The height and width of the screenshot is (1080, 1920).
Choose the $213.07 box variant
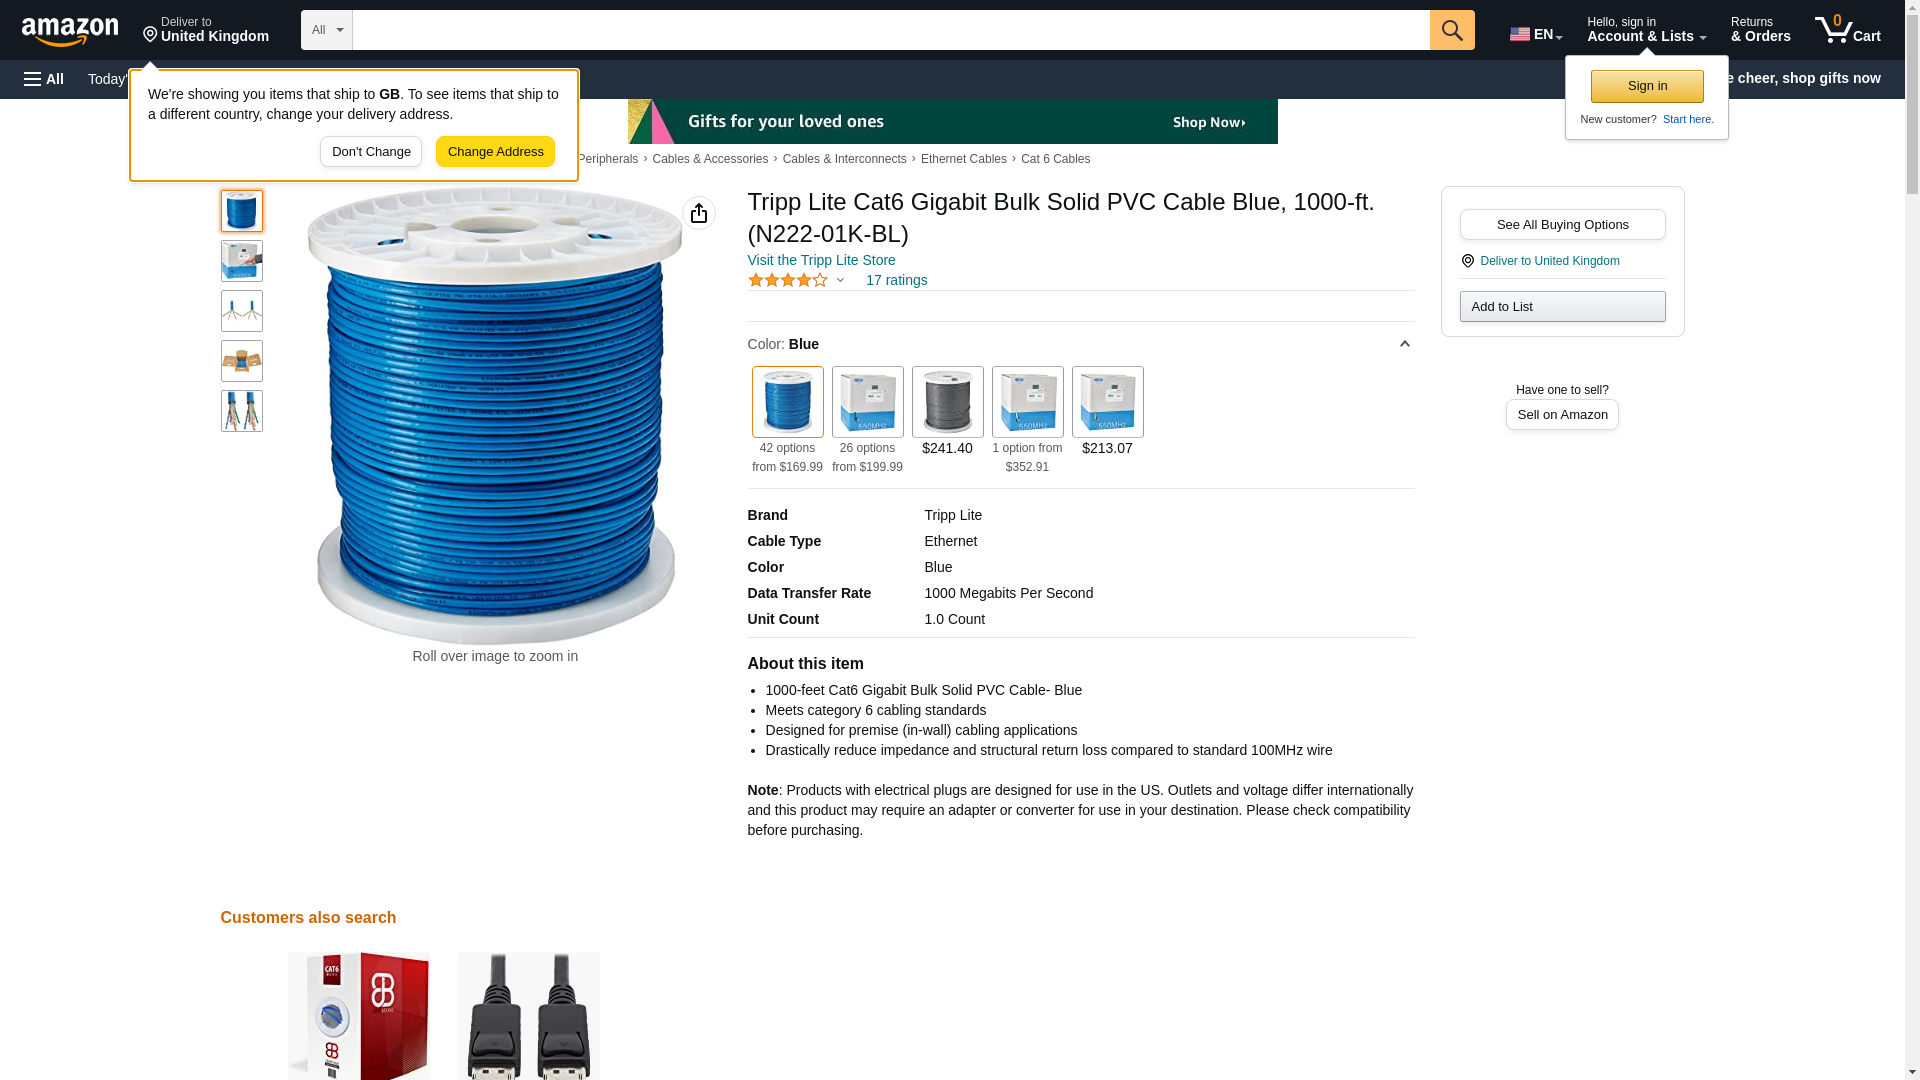click(1108, 412)
